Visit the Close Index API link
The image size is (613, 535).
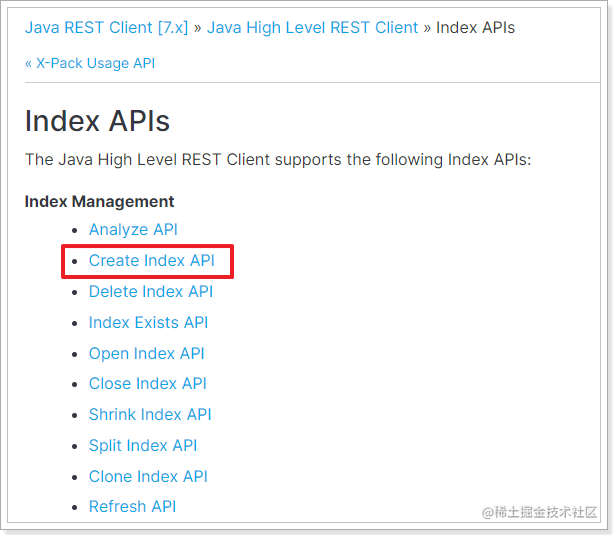147,384
